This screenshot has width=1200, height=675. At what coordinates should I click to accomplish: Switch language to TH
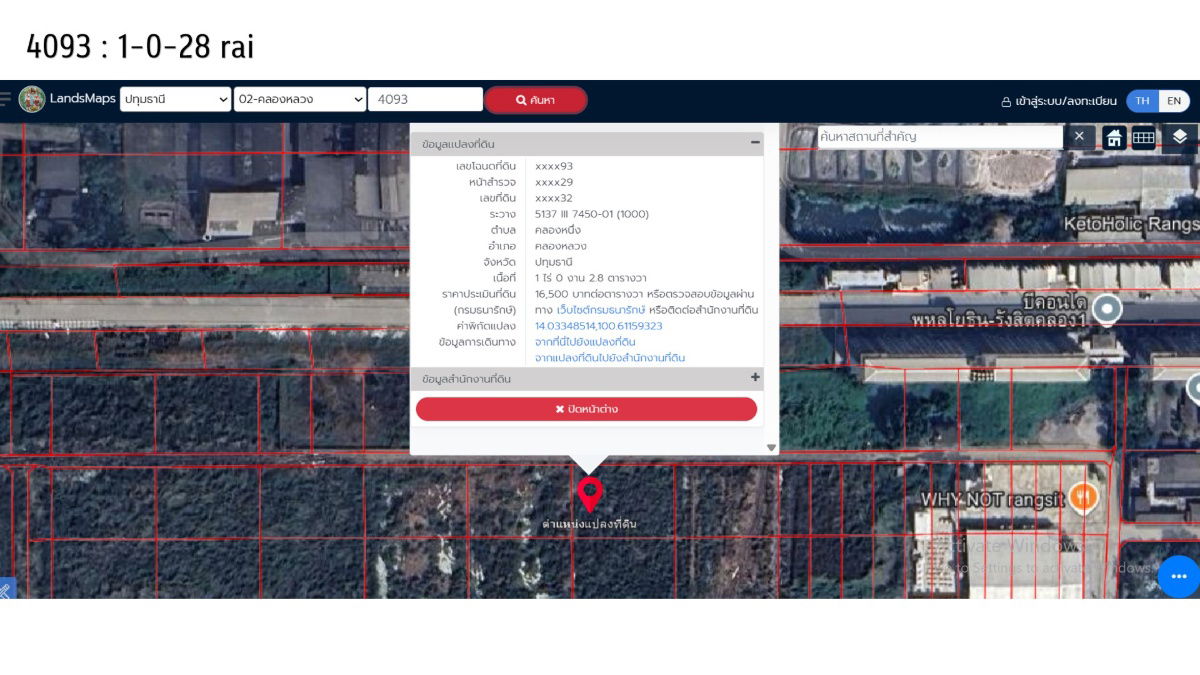[1142, 101]
